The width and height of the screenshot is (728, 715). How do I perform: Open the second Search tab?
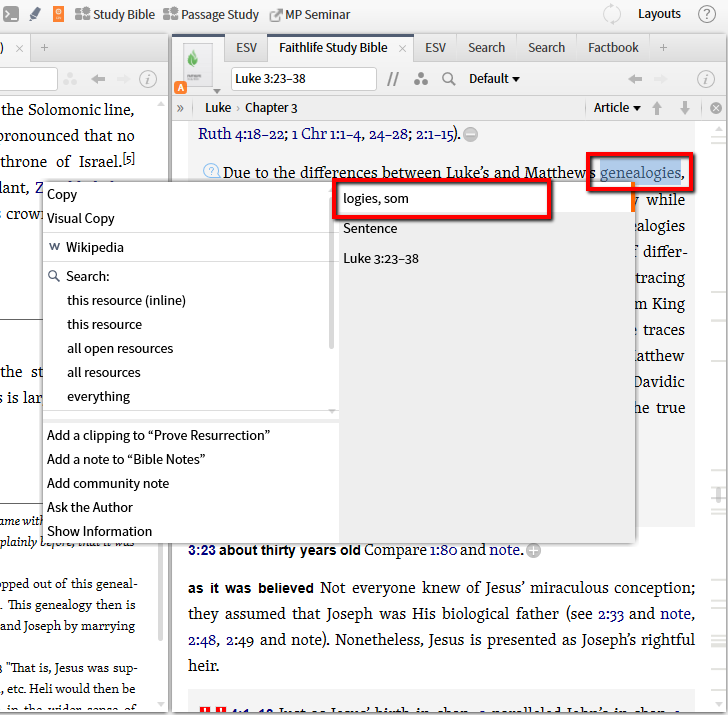click(546, 48)
